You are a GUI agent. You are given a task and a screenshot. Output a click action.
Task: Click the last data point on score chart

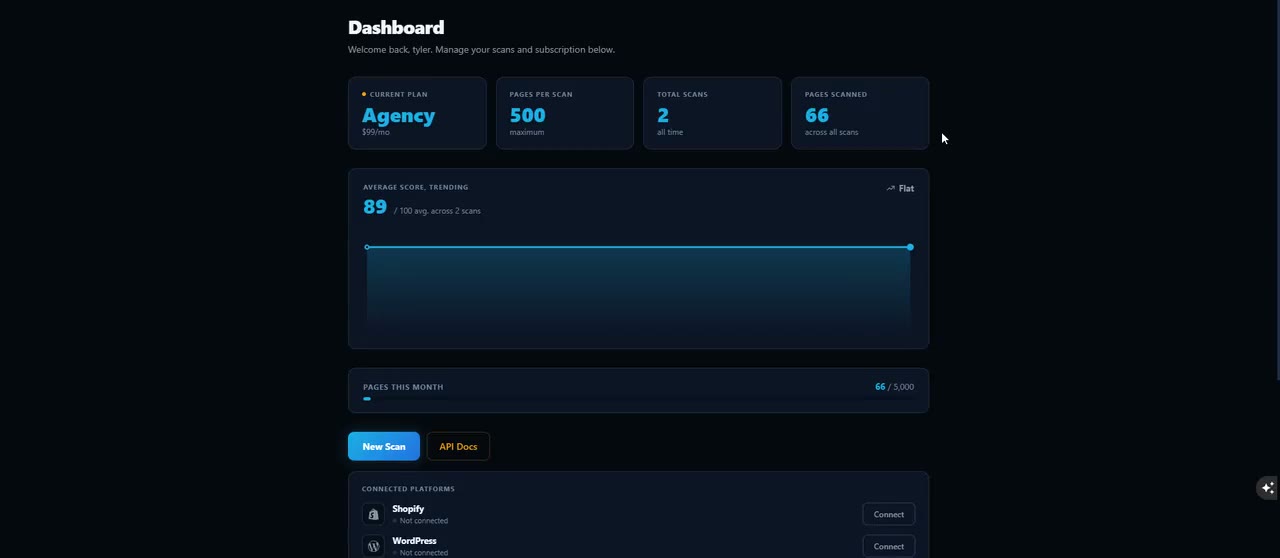(910, 247)
